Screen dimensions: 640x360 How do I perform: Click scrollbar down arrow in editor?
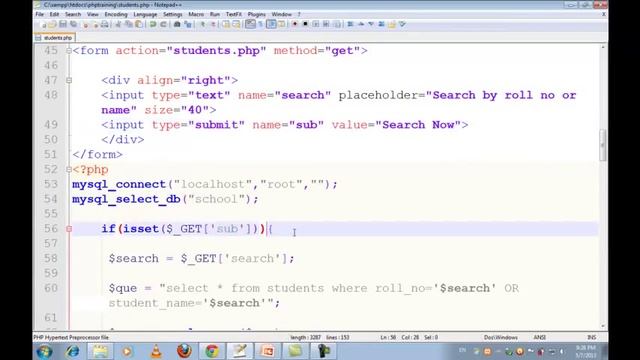603,326
